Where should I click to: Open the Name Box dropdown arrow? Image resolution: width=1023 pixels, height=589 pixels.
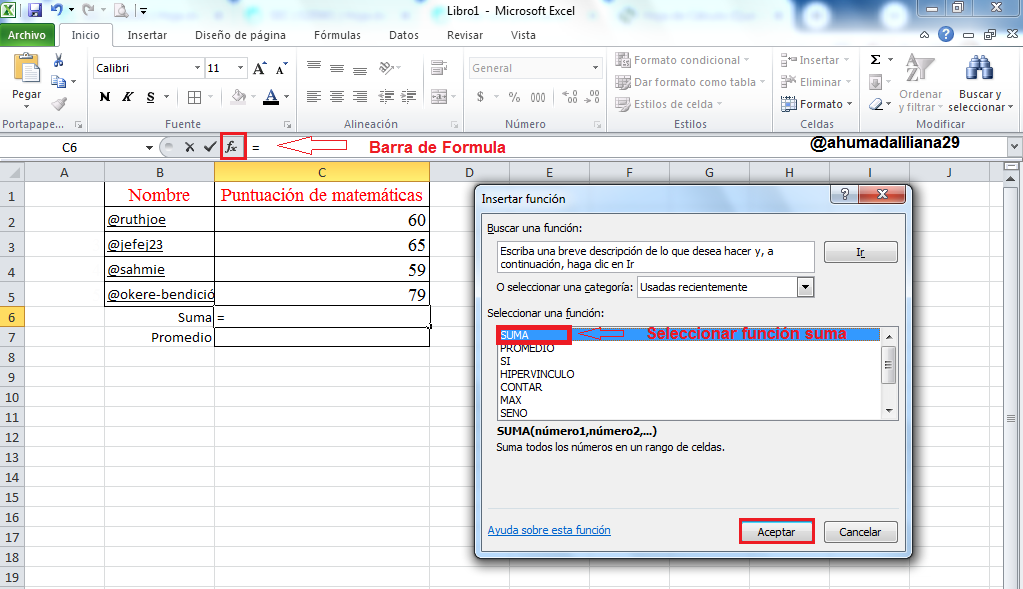coord(149,147)
